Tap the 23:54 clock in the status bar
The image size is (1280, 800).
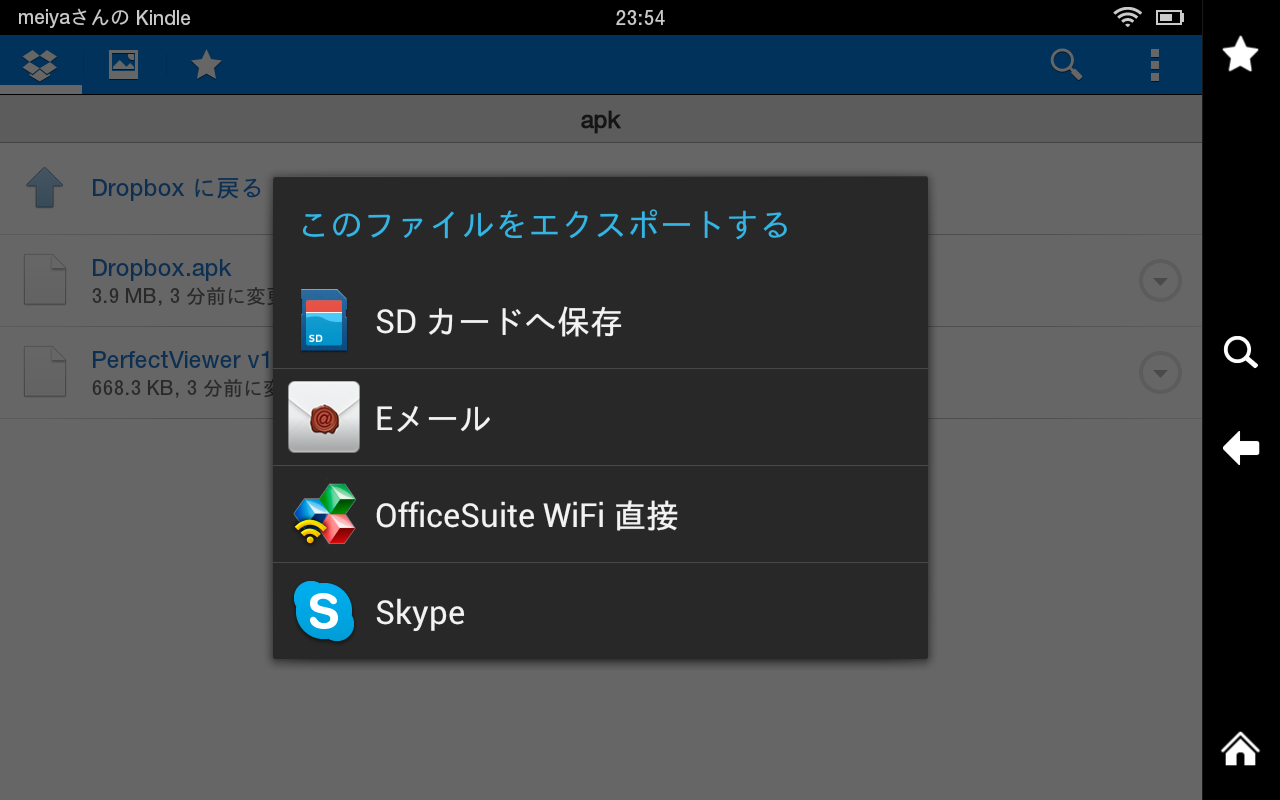[x=640, y=18]
